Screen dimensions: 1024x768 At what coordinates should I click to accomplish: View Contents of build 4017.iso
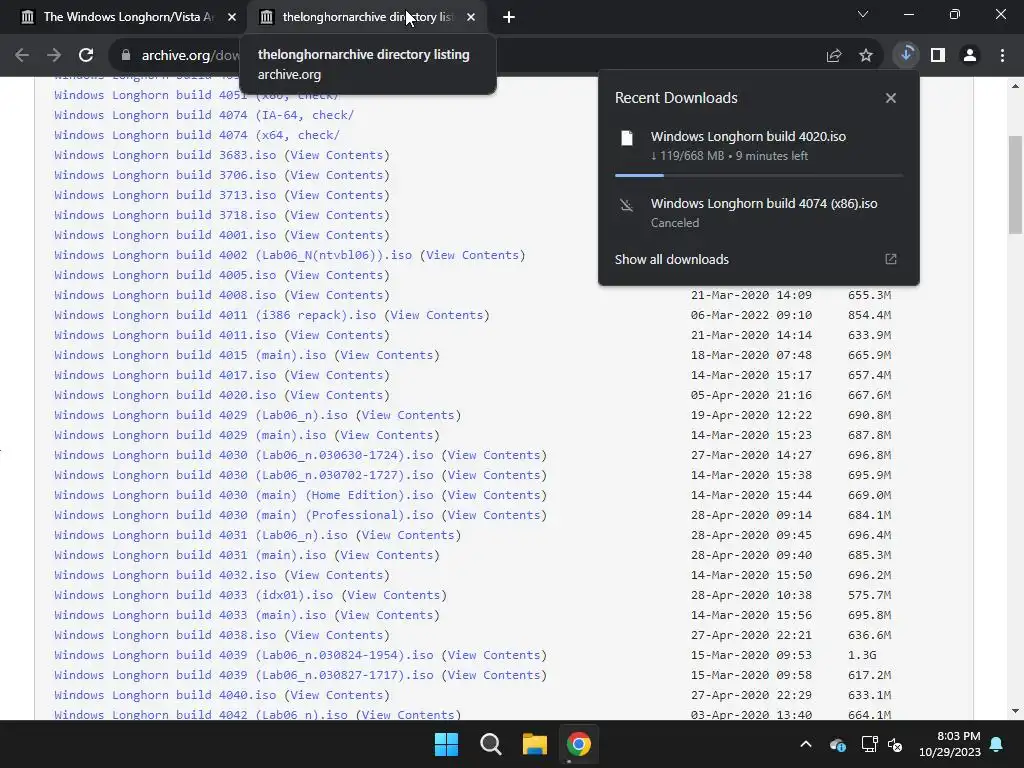[336, 375]
